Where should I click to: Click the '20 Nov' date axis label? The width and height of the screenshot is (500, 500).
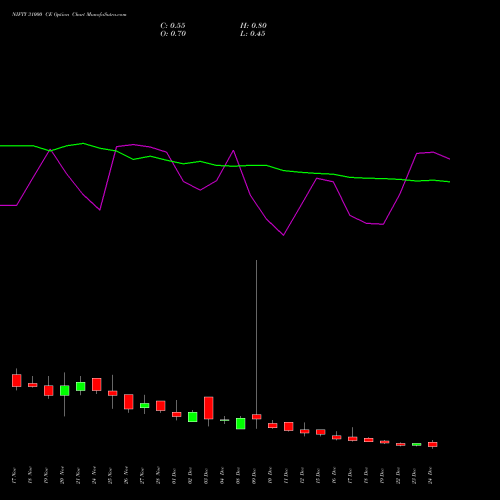(62, 476)
